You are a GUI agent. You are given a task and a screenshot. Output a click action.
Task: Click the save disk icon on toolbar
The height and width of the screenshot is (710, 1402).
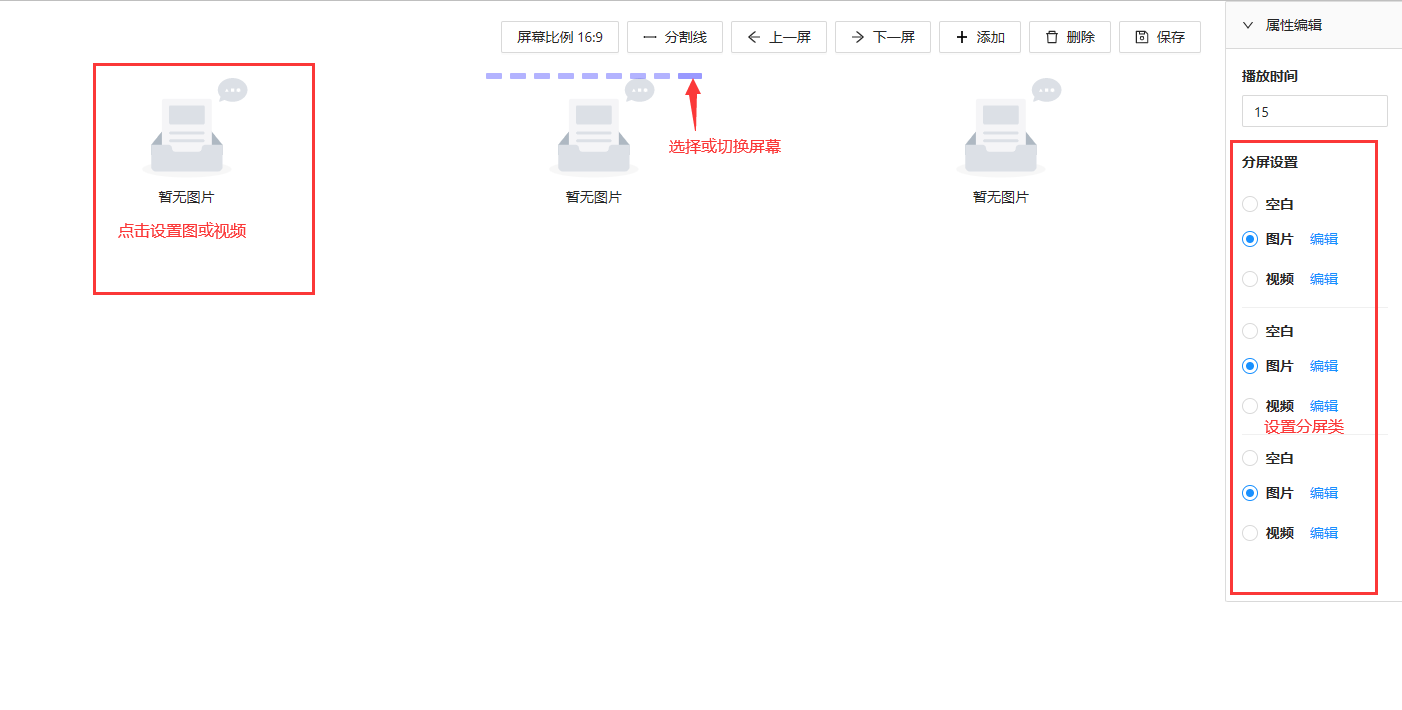click(1141, 37)
